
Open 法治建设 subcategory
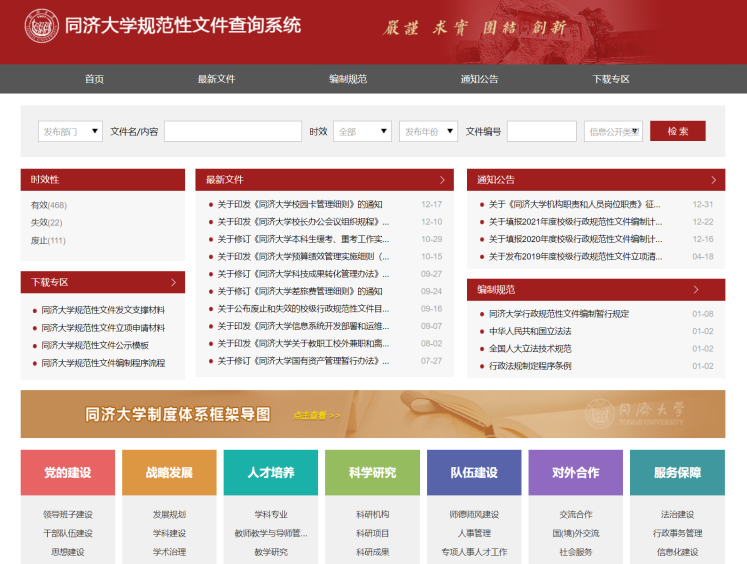pyautogui.click(x=677, y=514)
